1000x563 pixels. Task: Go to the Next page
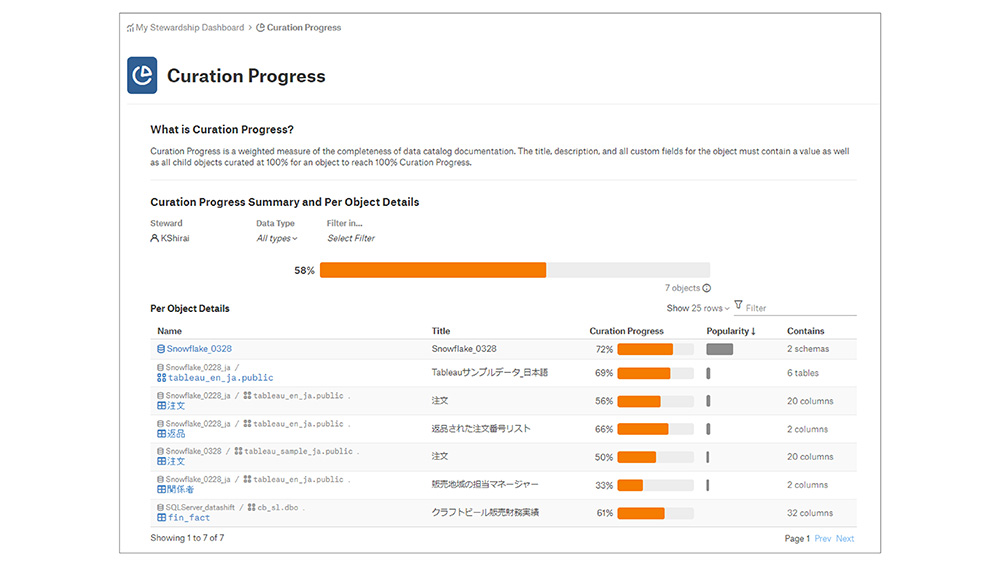pyautogui.click(x=845, y=539)
